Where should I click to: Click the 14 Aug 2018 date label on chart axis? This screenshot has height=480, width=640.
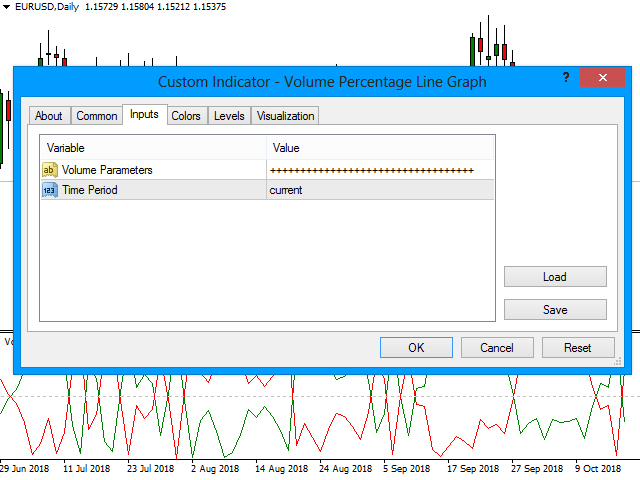(x=281, y=469)
